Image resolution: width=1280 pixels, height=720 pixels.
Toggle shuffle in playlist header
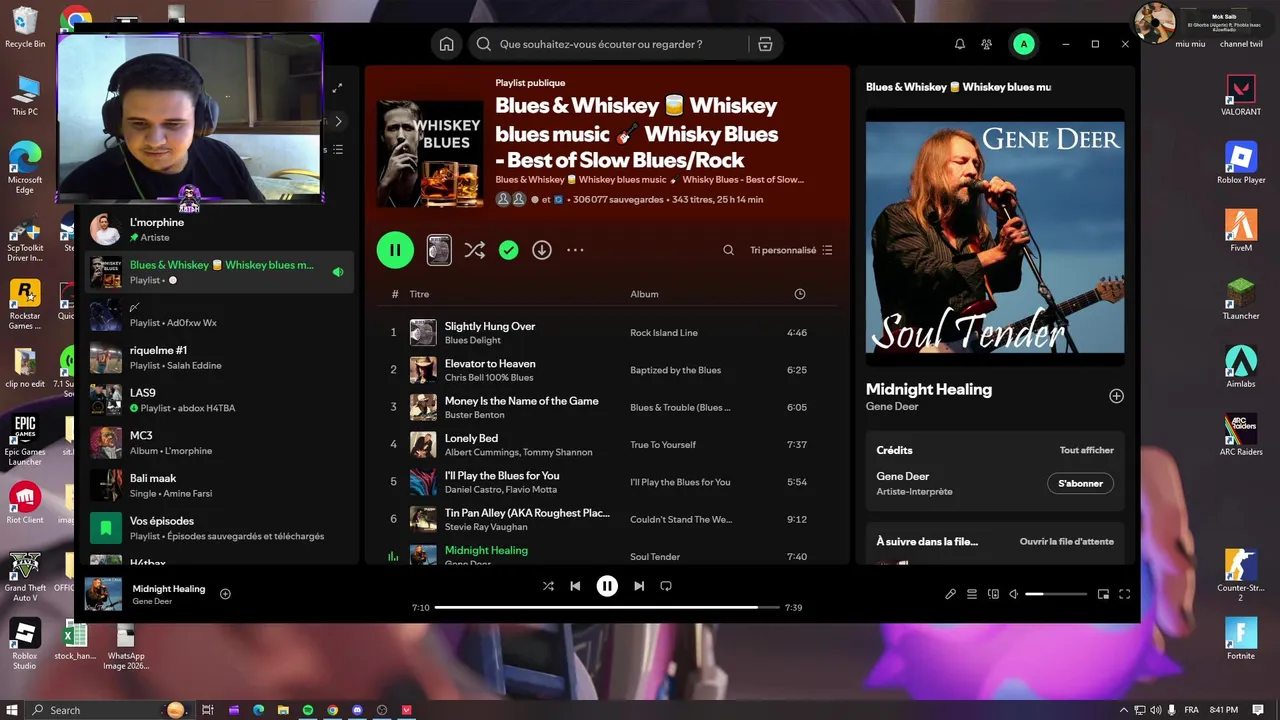(x=474, y=250)
